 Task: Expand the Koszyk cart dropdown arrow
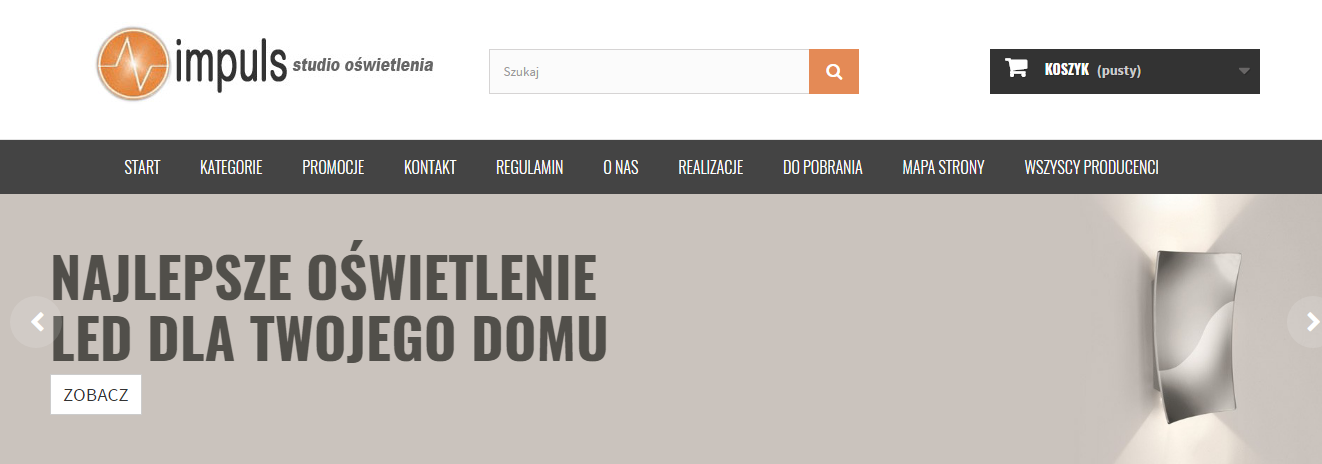tap(1243, 71)
